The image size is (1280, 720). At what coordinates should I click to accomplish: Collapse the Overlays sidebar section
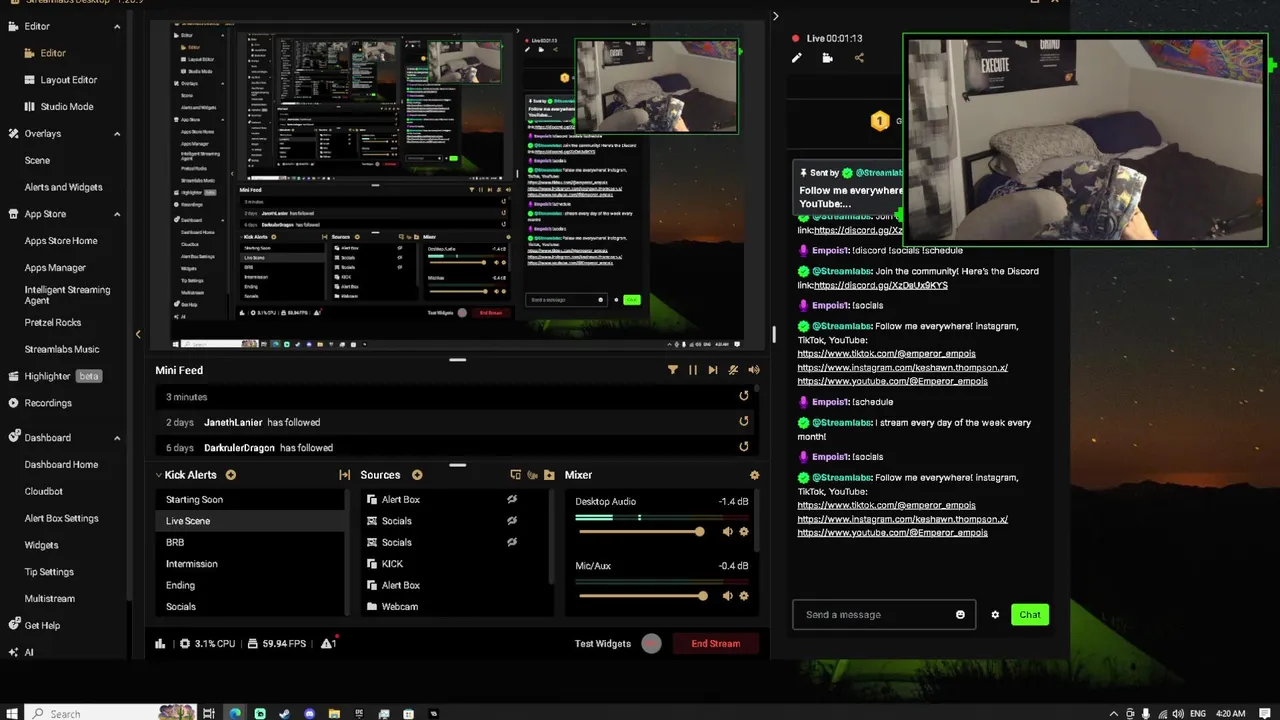coord(117,133)
